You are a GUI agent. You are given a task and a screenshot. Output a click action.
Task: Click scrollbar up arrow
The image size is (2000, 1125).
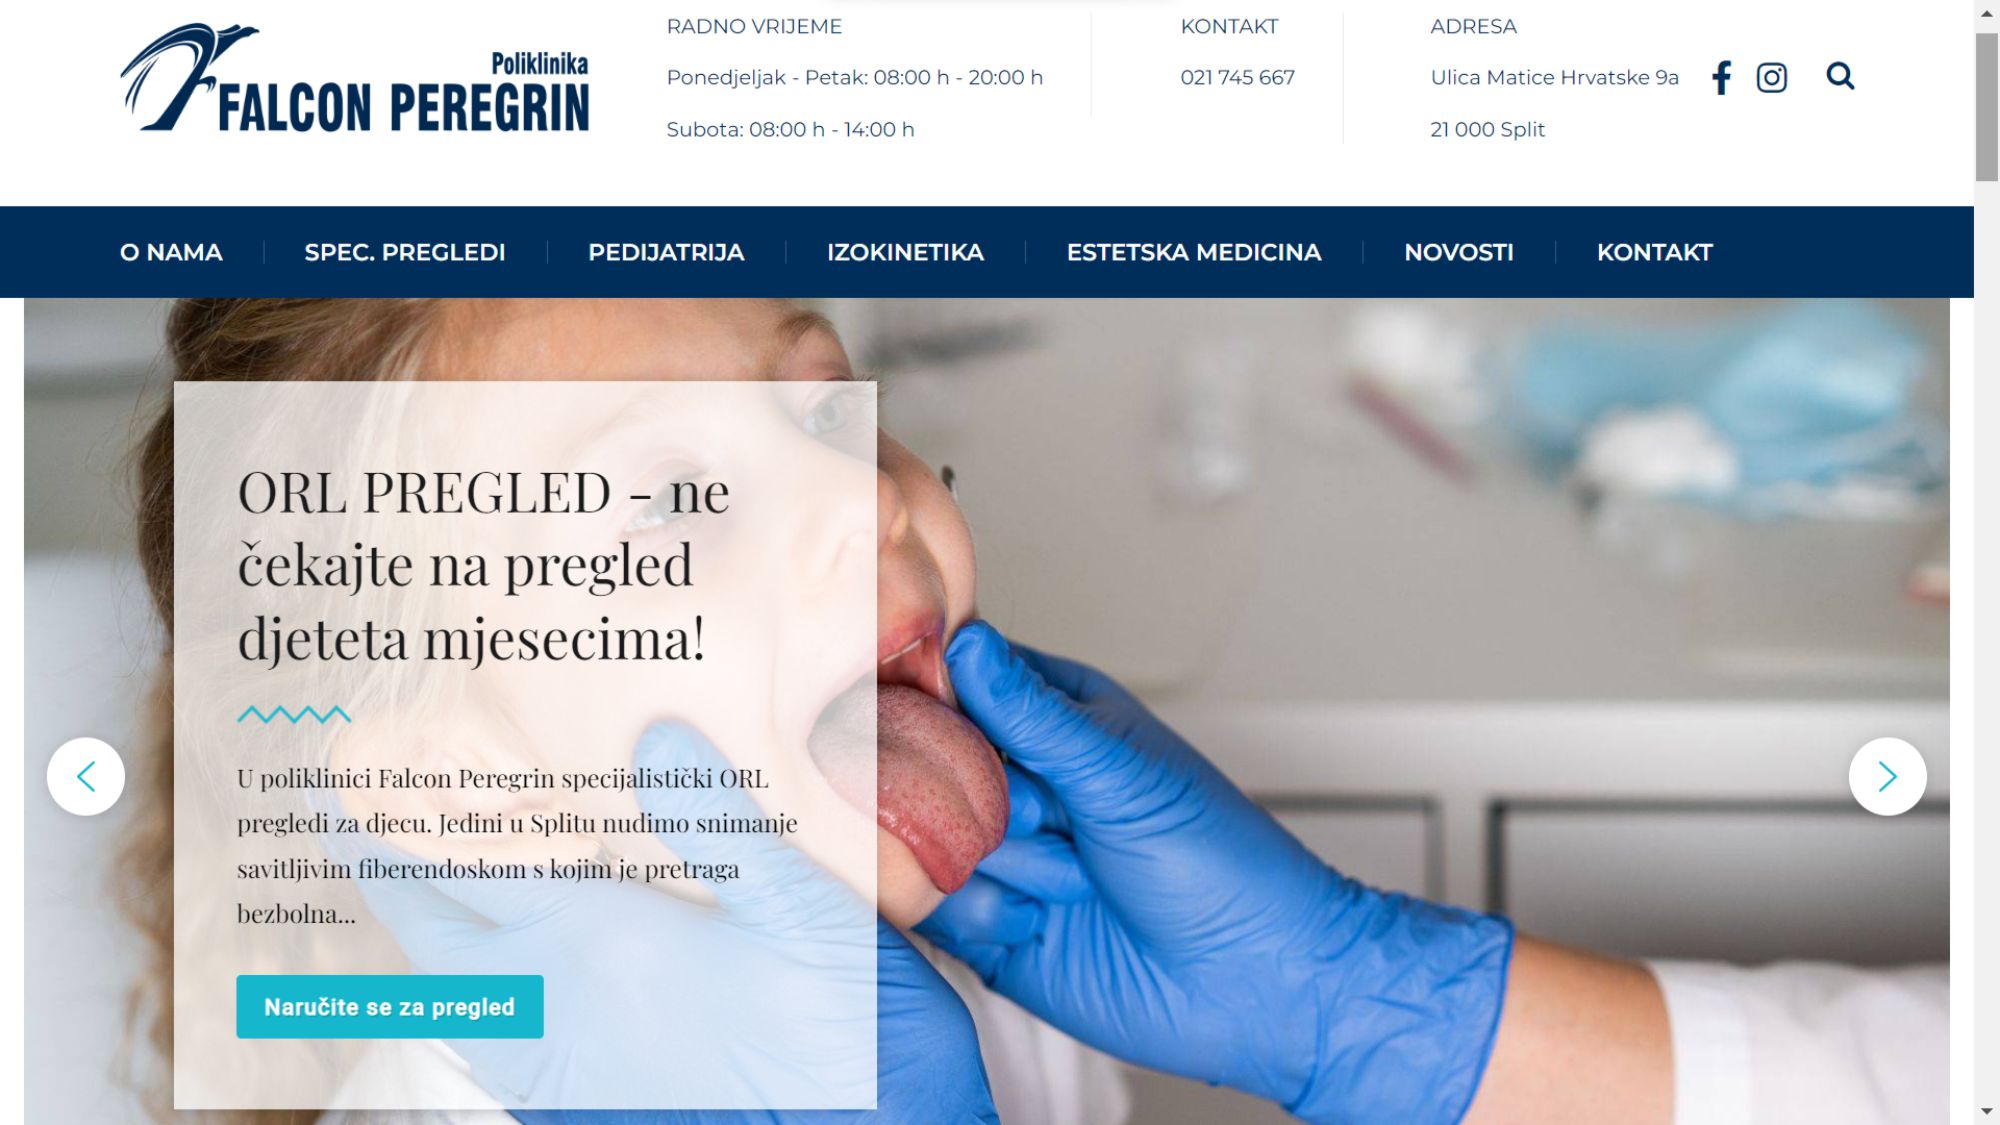(x=1987, y=12)
